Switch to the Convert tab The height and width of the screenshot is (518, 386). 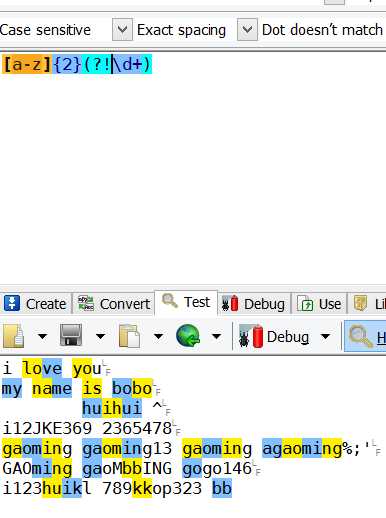(114, 304)
